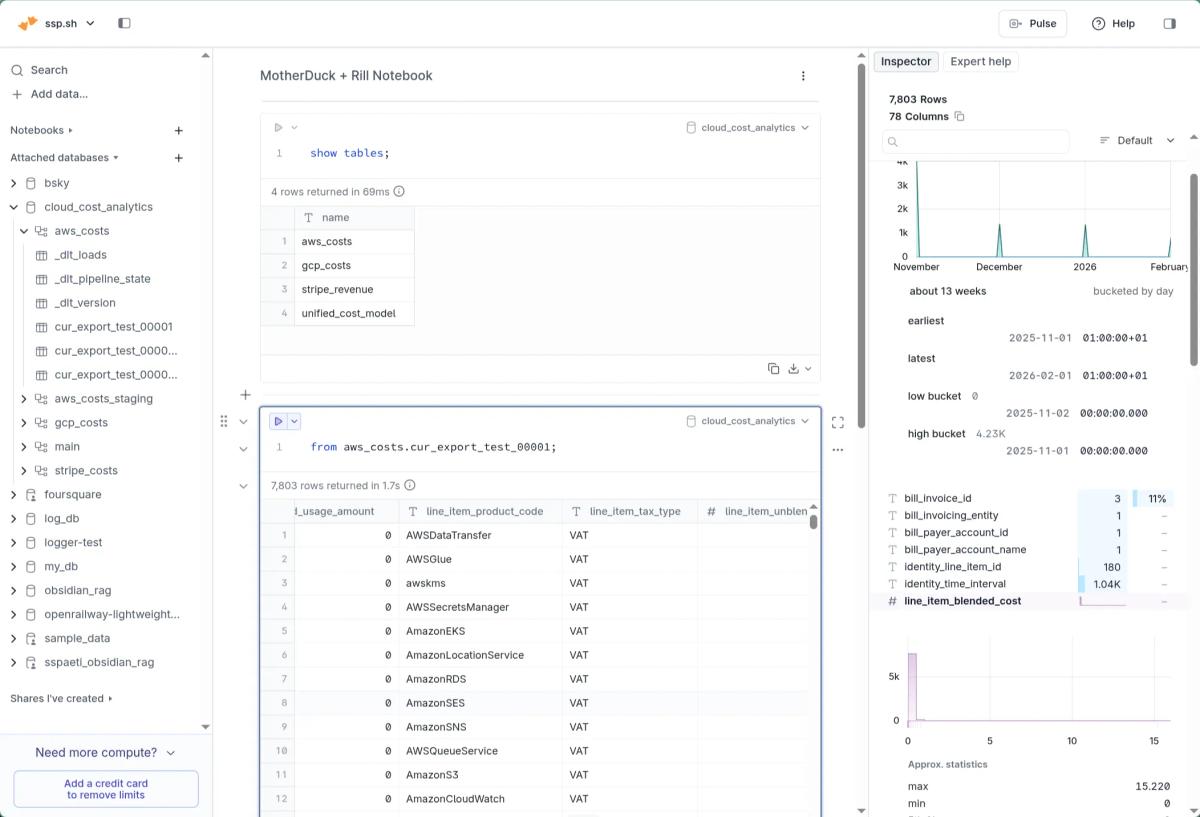Expand second cell to fullscreen
This screenshot has height=817, width=1200.
838,422
